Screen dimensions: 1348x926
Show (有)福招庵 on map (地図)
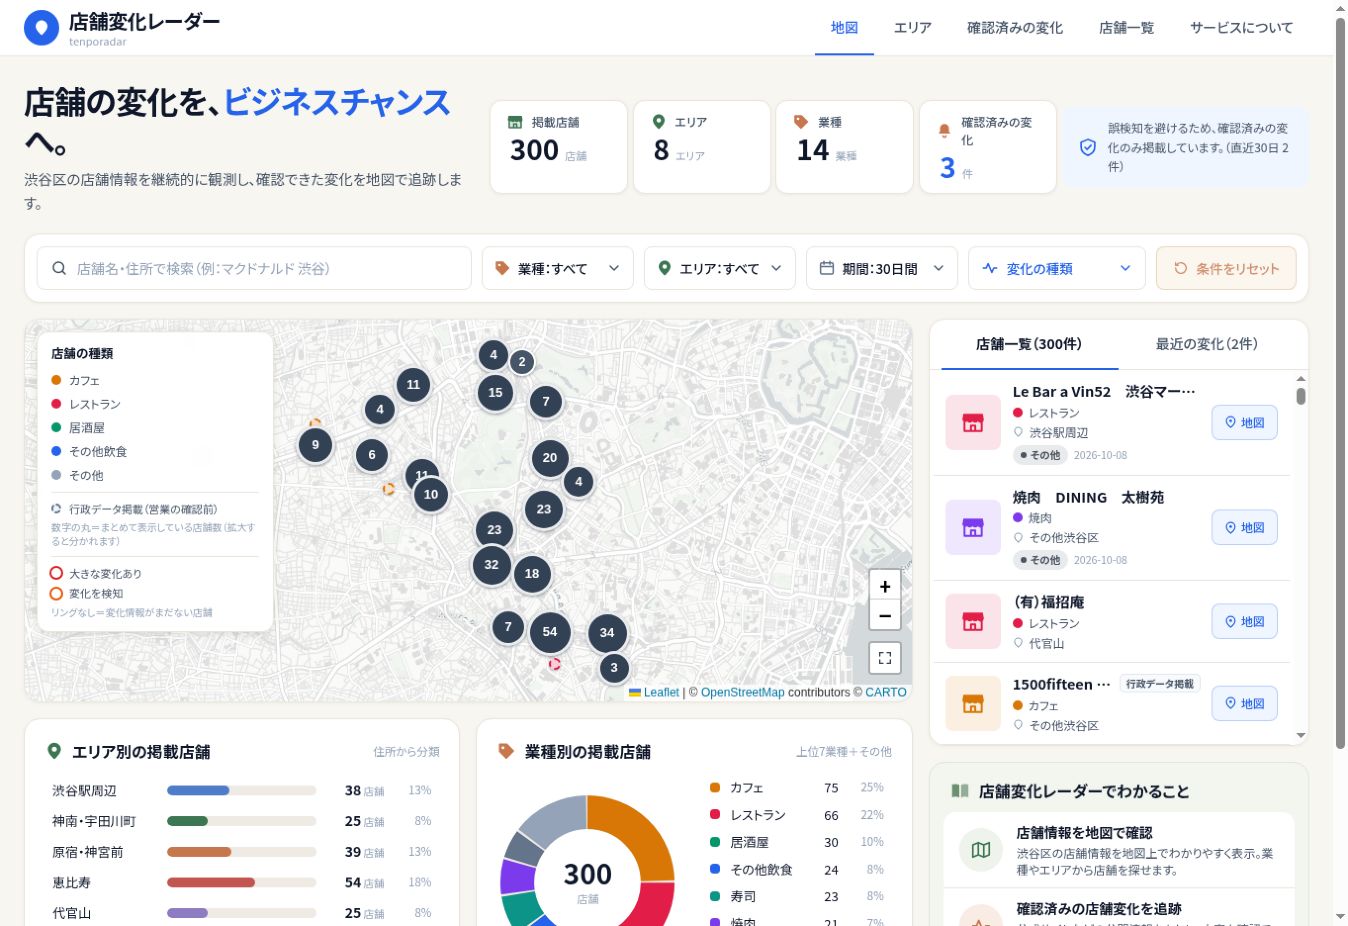coord(1244,621)
